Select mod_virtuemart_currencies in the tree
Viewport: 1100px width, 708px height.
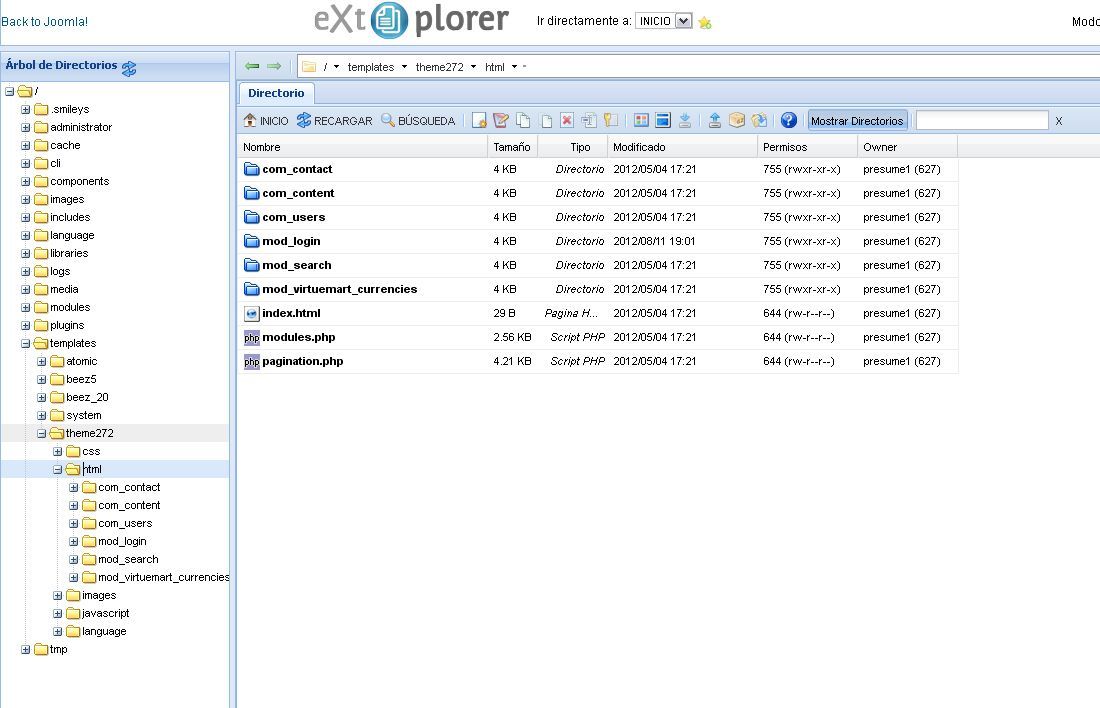pos(163,577)
